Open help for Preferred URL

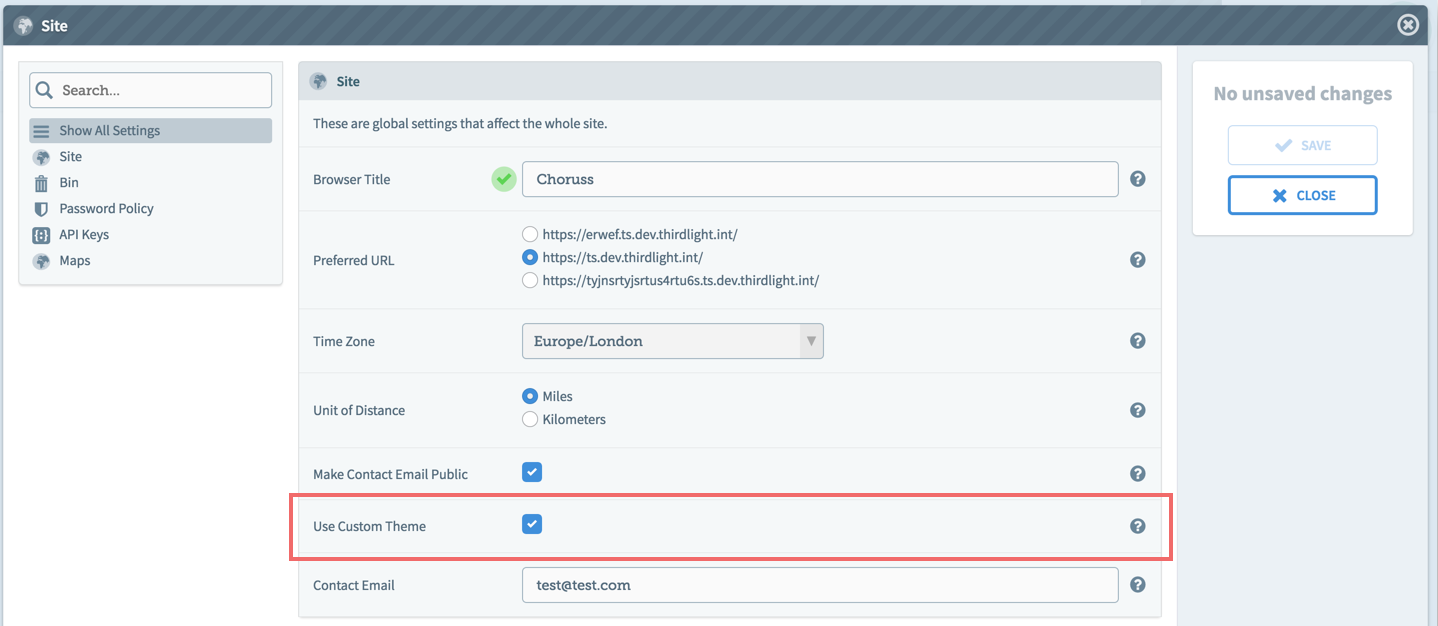1137,259
